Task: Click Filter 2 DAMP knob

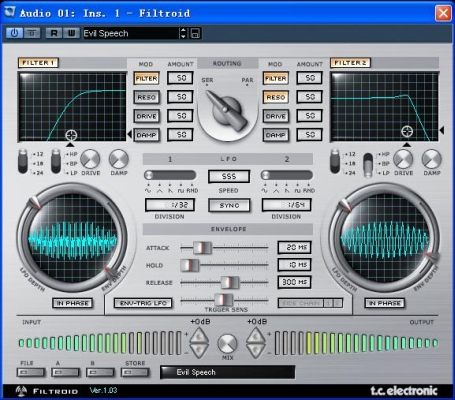Action: click(x=432, y=159)
